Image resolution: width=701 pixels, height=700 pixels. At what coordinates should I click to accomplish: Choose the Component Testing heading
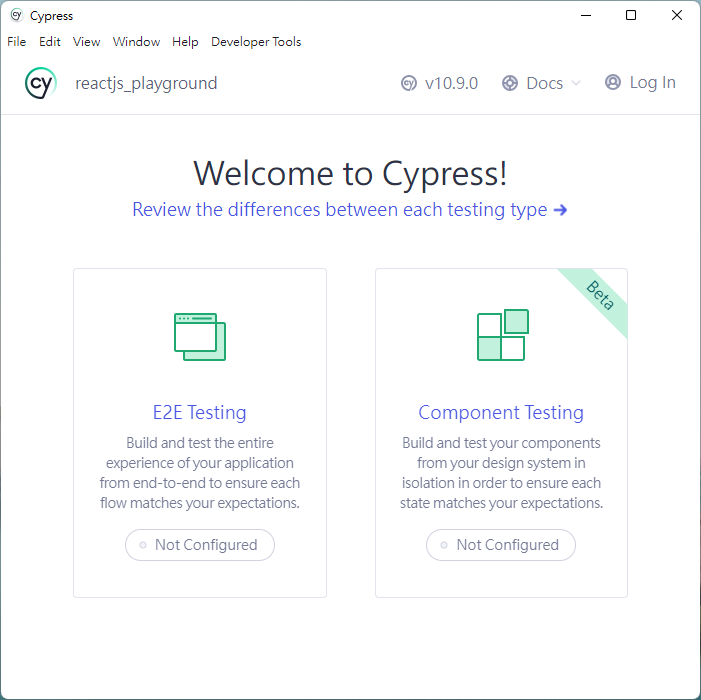click(x=501, y=412)
